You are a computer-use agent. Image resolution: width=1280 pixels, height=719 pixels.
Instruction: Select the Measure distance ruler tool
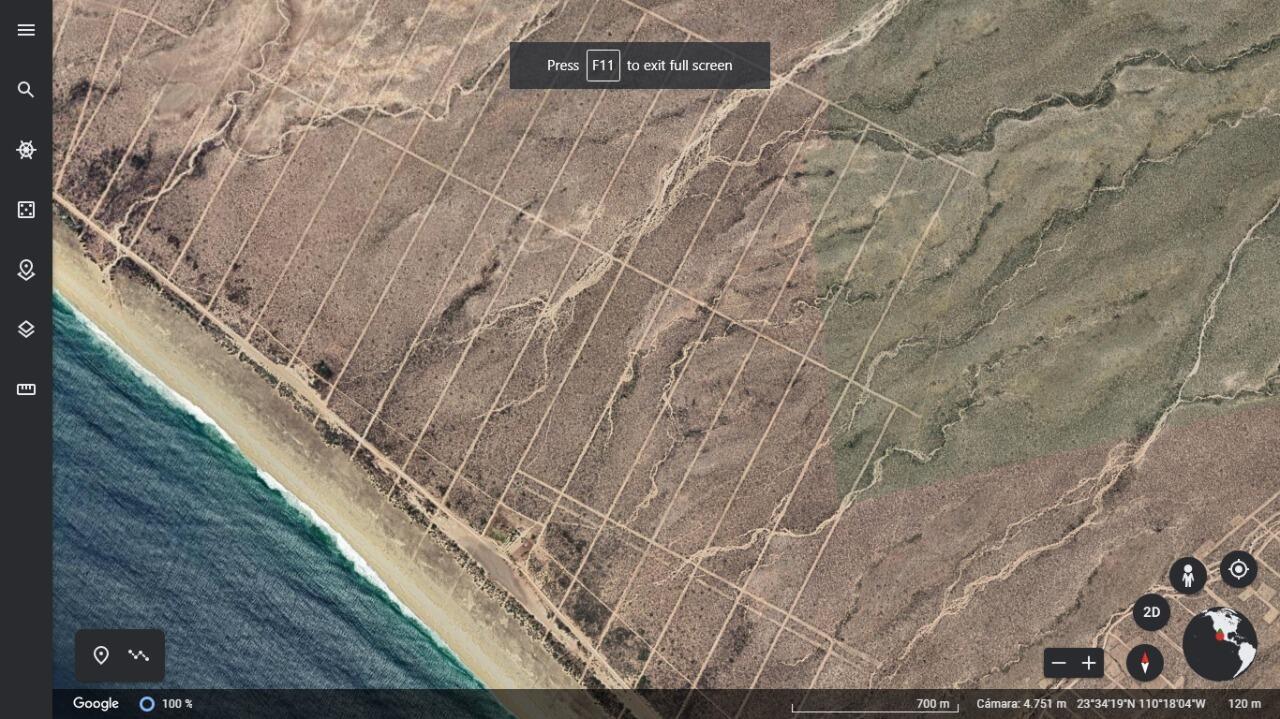click(x=26, y=389)
